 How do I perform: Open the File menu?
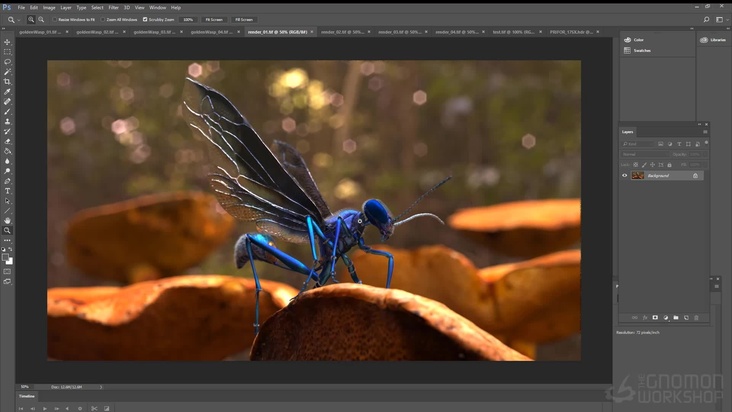(x=21, y=7)
